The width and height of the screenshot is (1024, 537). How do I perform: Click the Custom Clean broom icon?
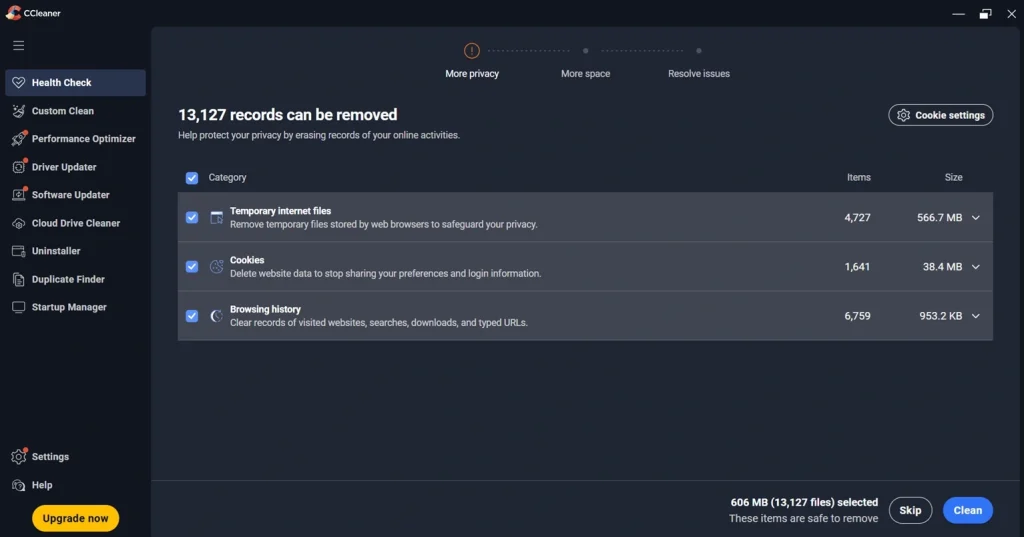coord(18,111)
